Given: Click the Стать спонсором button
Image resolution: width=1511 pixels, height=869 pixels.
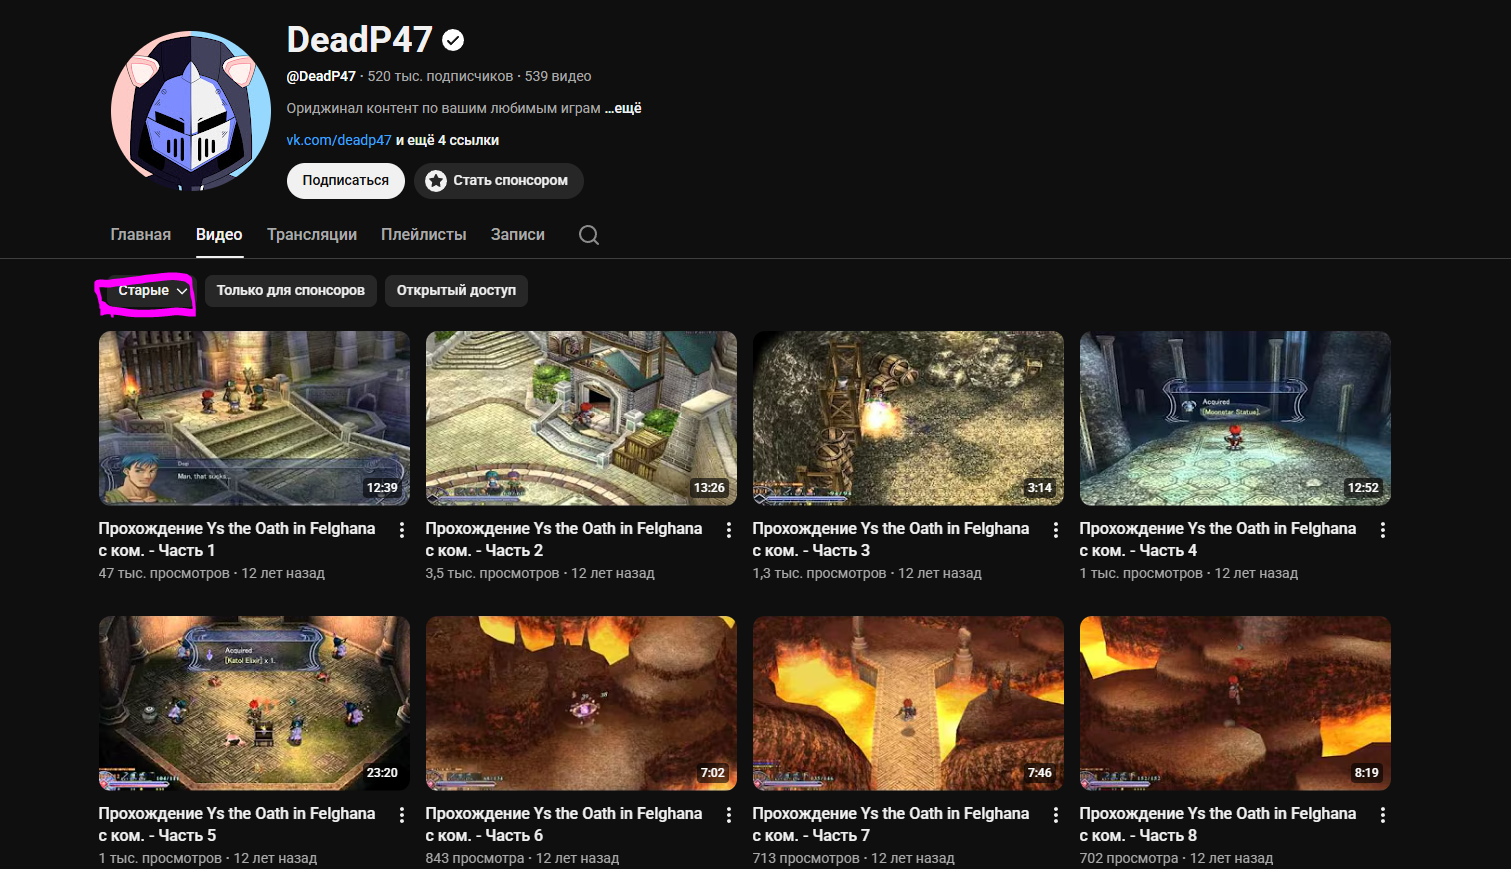Looking at the screenshot, I should point(499,181).
